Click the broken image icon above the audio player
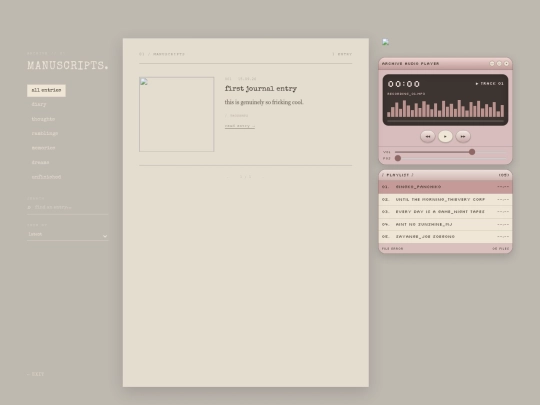 click(385, 42)
